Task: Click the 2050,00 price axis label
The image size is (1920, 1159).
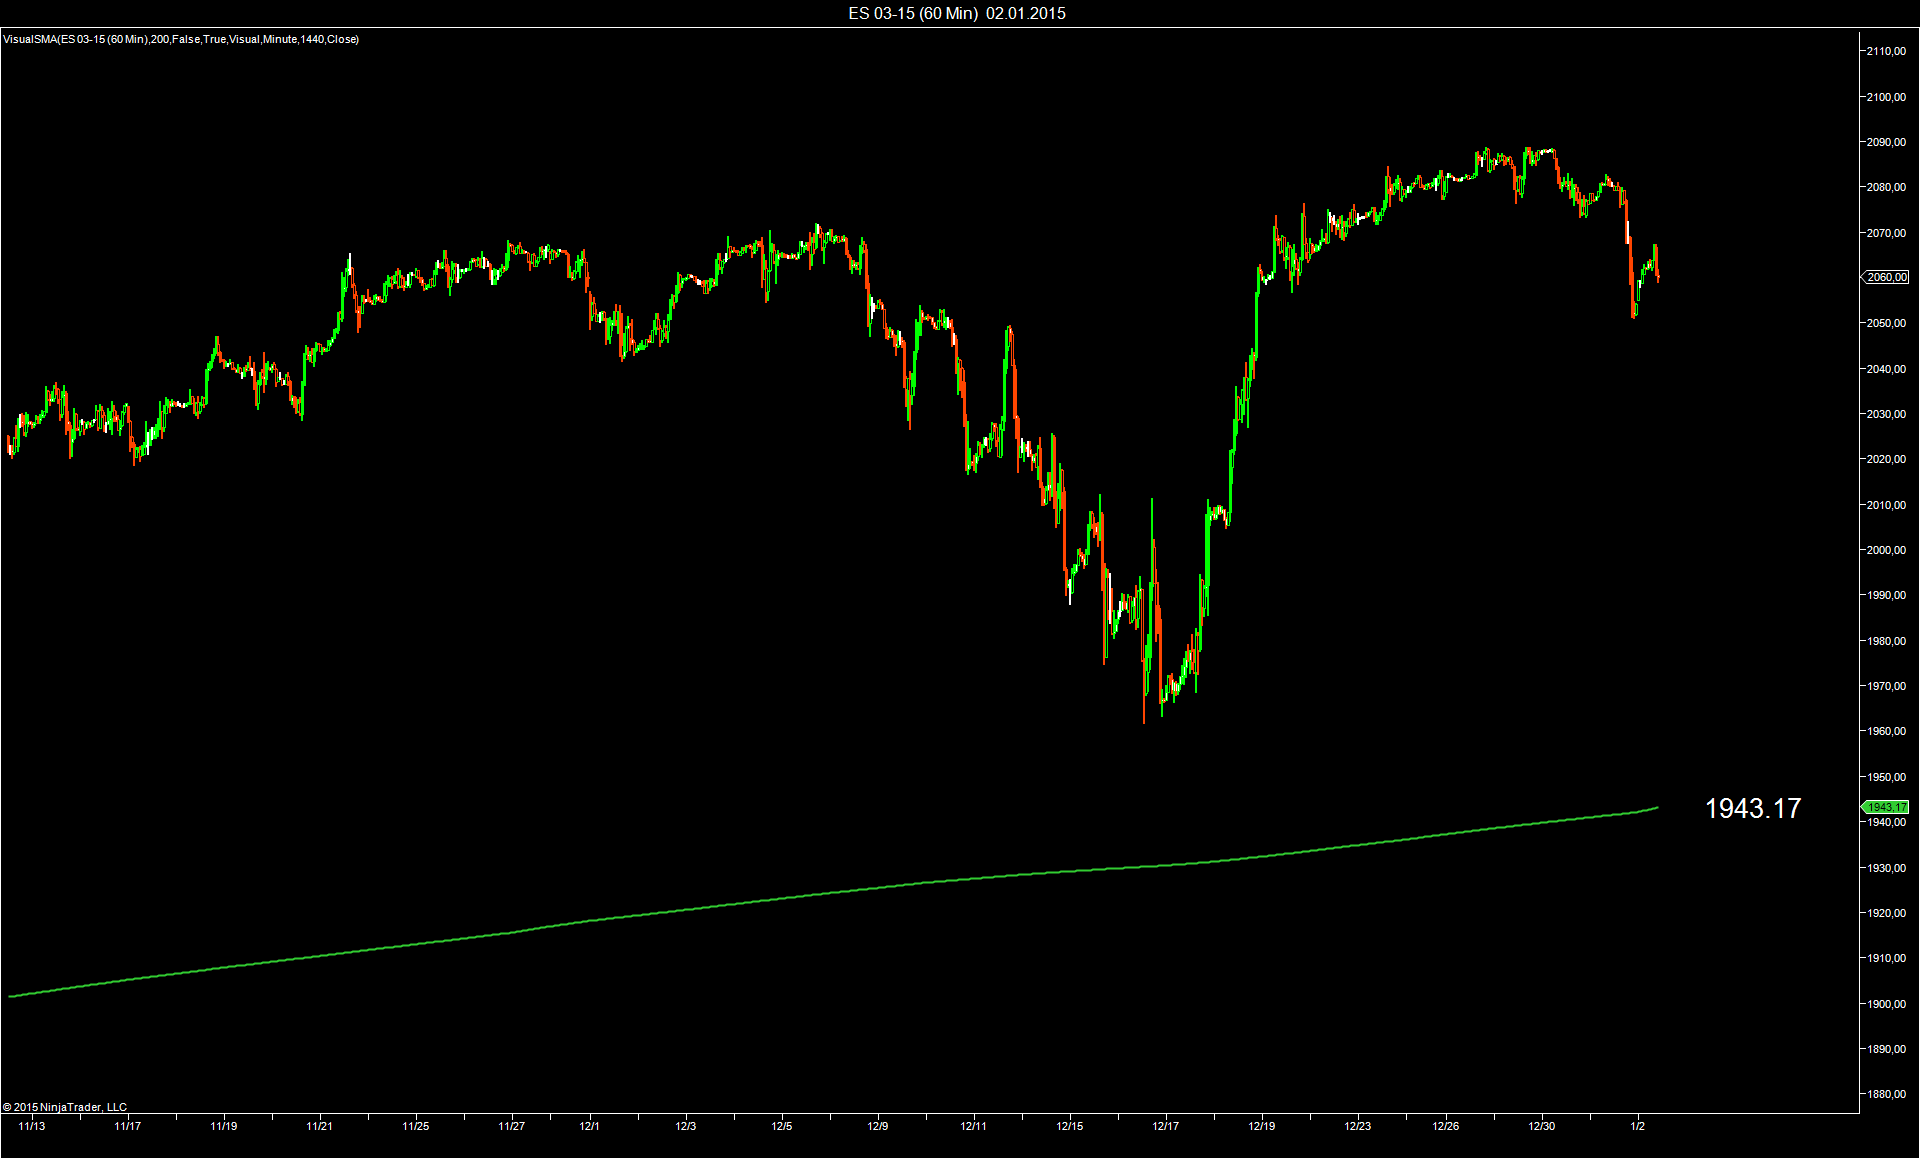Action: click(x=1886, y=323)
